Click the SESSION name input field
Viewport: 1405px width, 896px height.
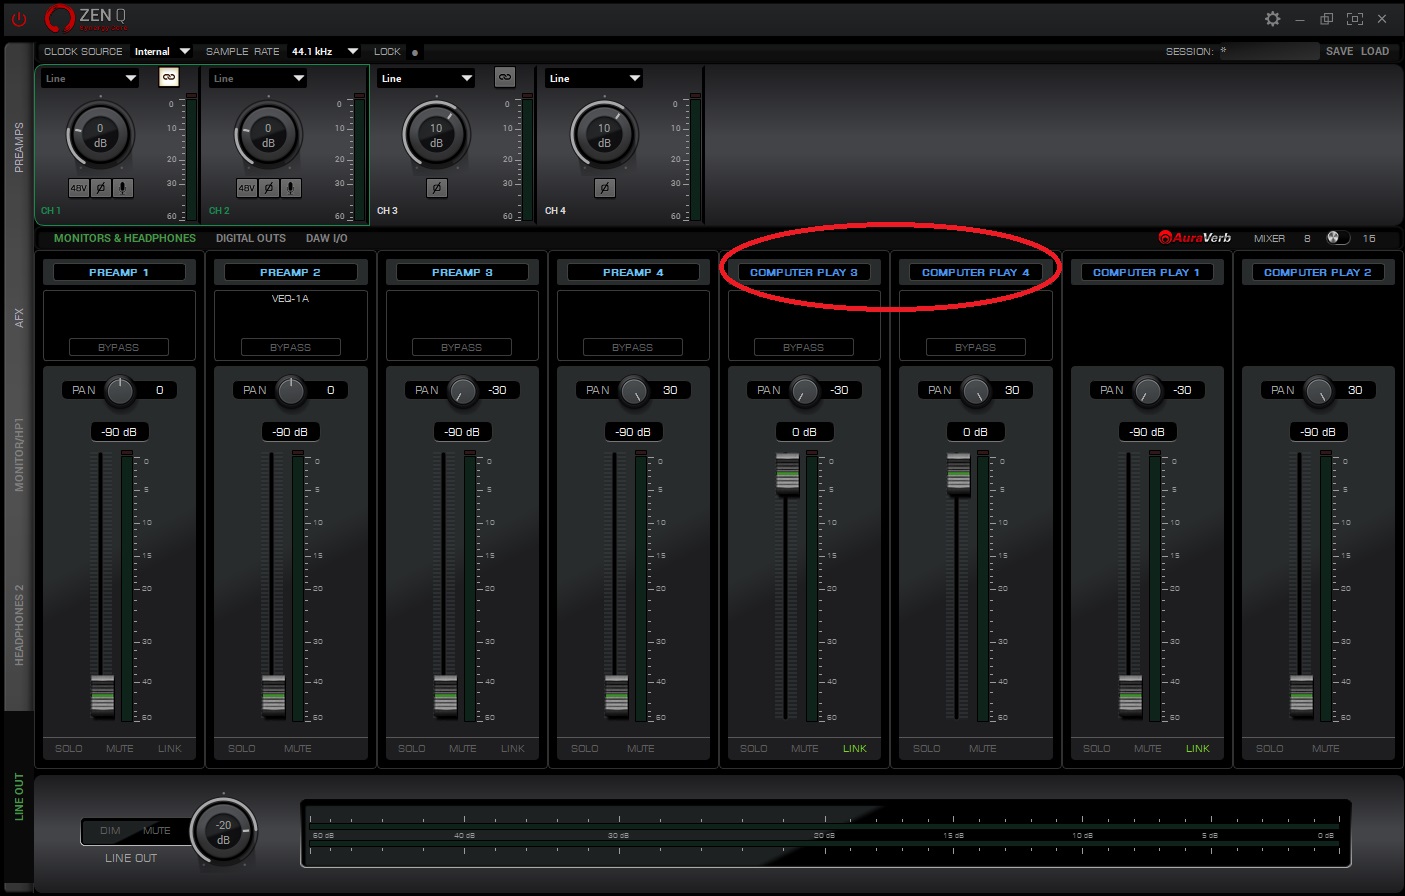click(1268, 51)
